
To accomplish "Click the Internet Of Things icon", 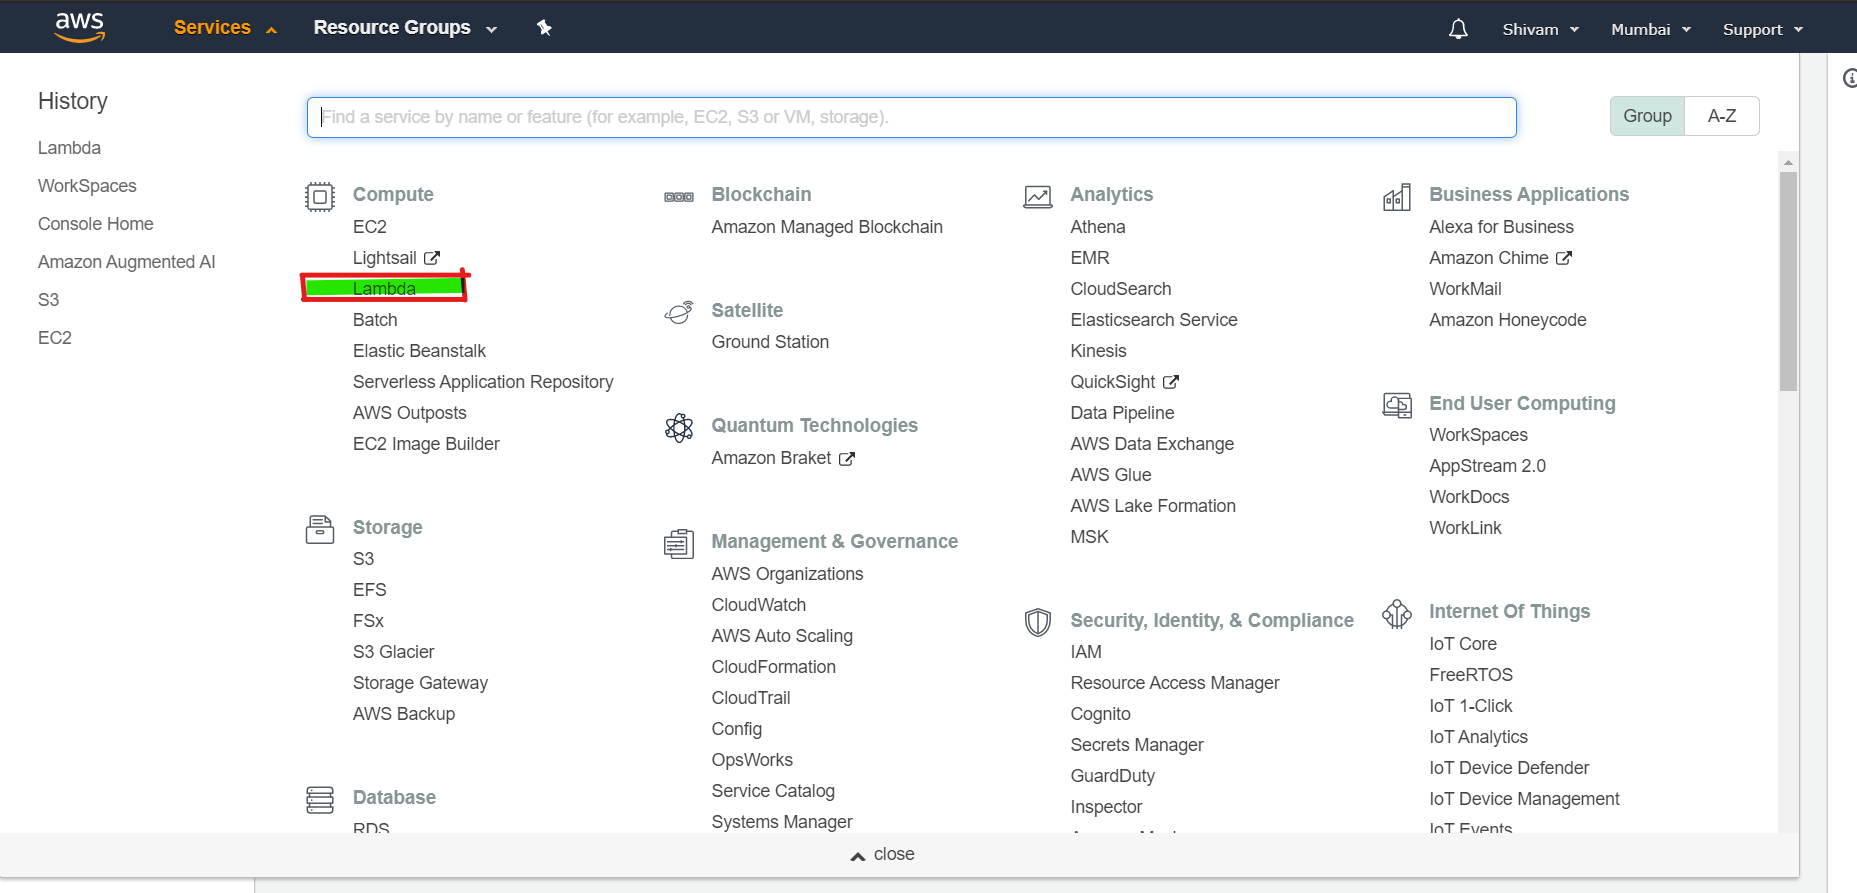I will click(x=1397, y=613).
